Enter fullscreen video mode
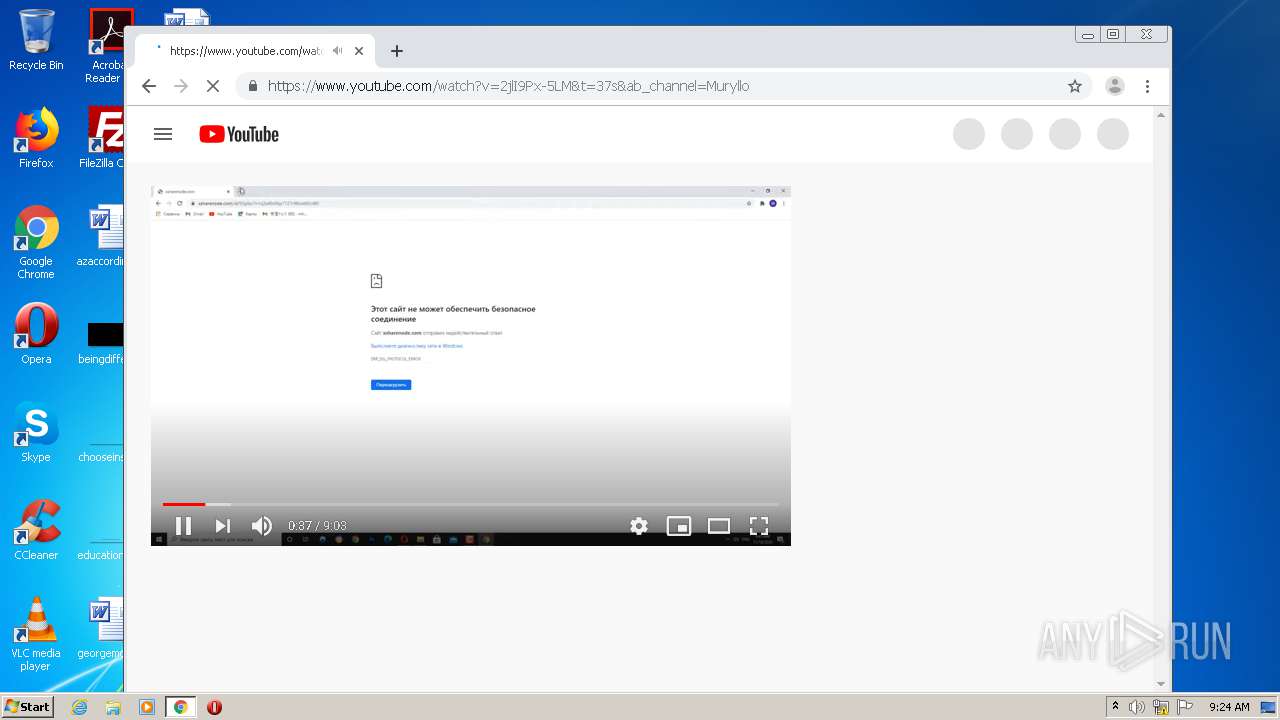Screen dimensions: 1280x720 click(x=759, y=526)
